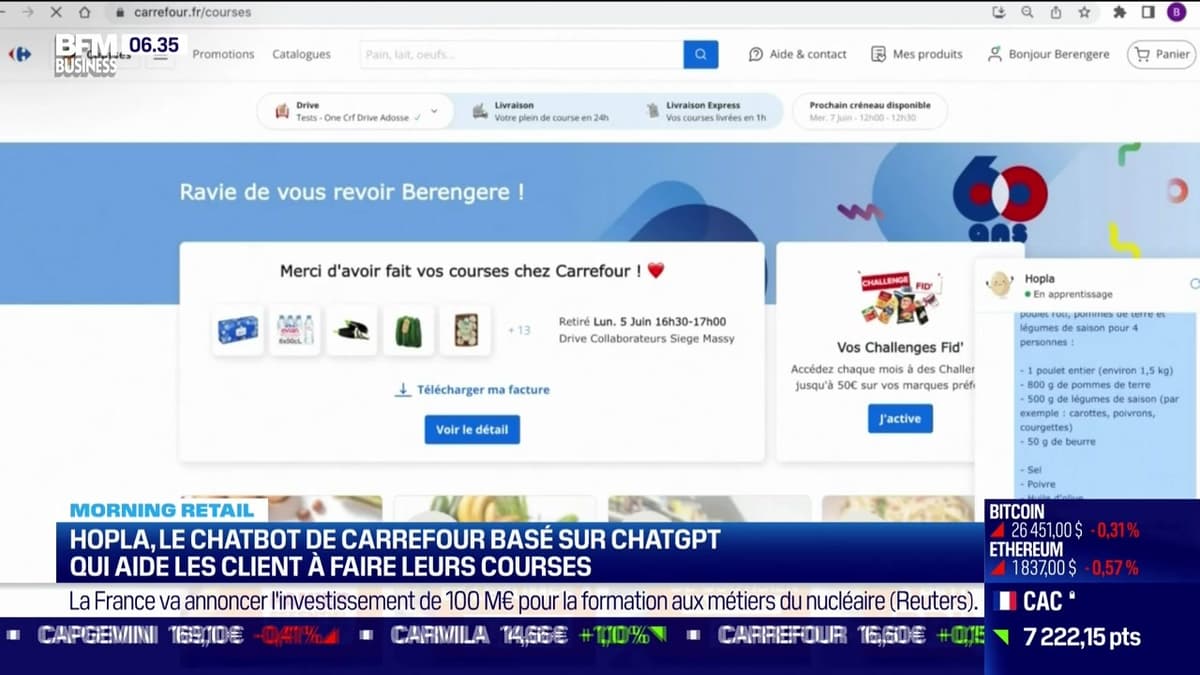Click the Voir le détail button
This screenshot has width=1200, height=675.
point(472,430)
